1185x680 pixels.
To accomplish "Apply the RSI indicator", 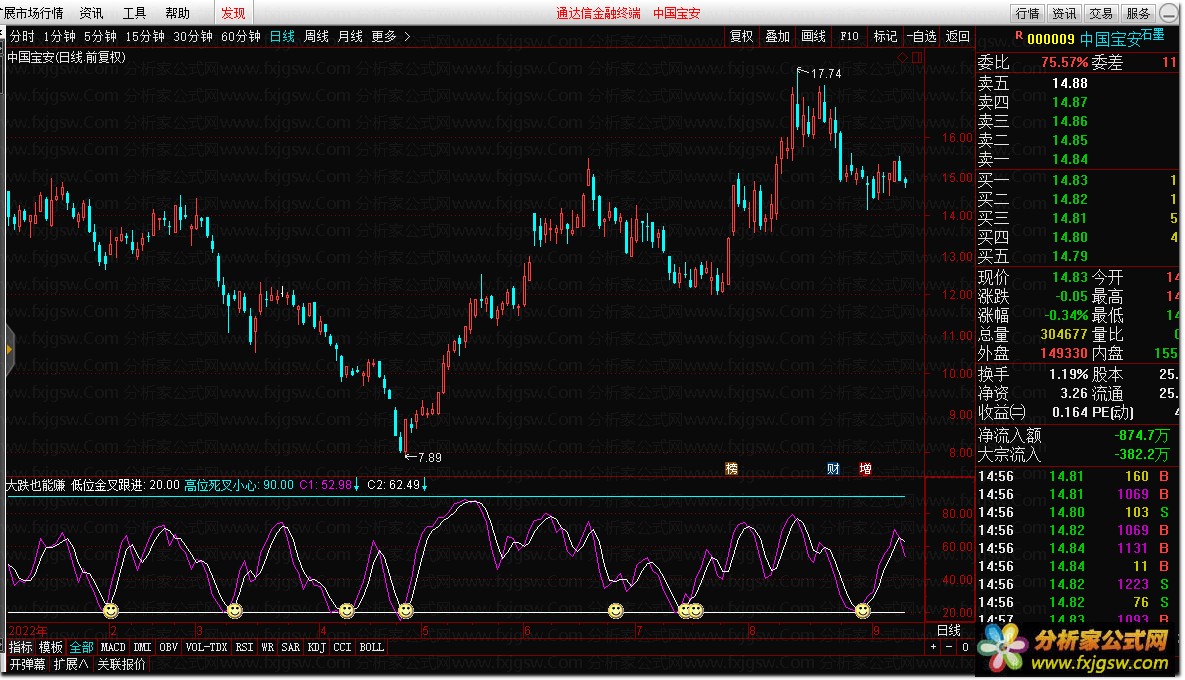I will point(244,647).
